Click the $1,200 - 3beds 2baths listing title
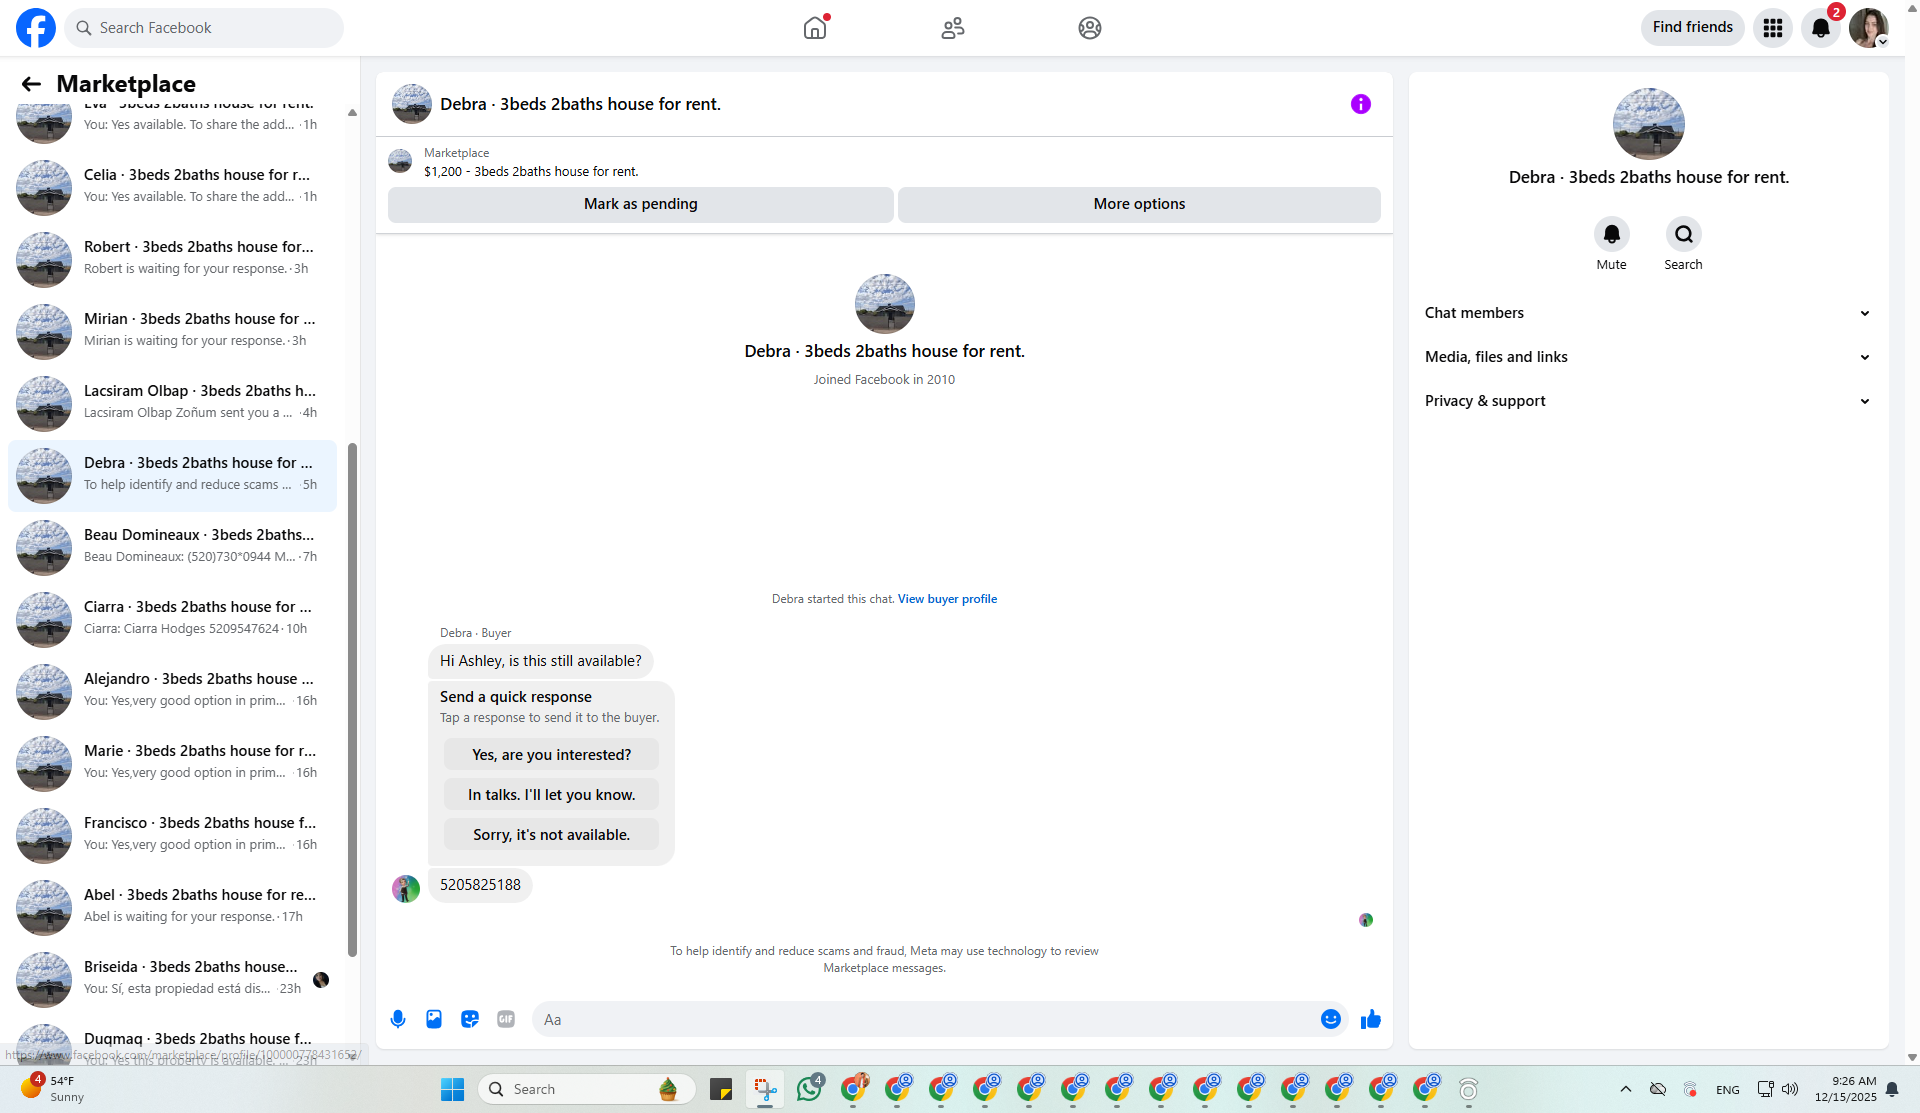1920x1113 pixels. pyautogui.click(x=531, y=171)
